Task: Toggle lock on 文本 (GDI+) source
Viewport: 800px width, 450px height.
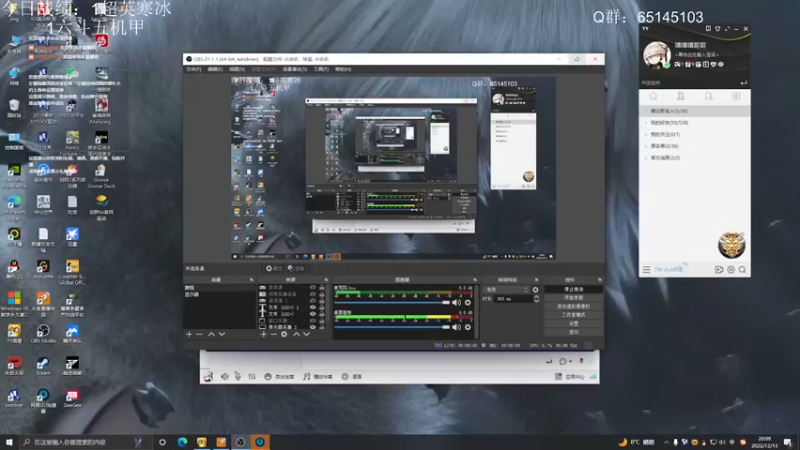Action: [321, 314]
